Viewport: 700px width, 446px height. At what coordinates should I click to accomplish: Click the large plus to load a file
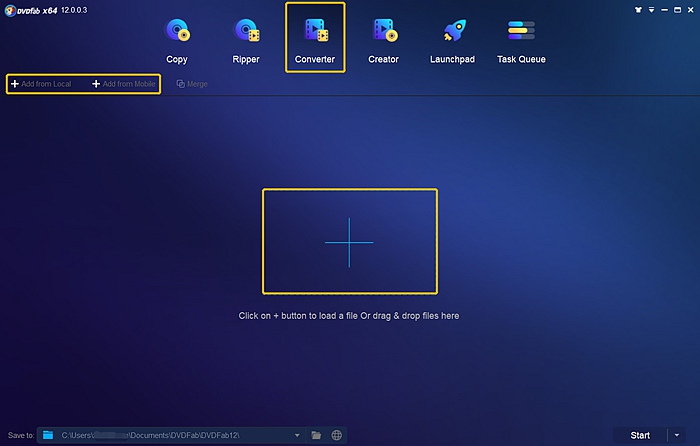point(349,242)
